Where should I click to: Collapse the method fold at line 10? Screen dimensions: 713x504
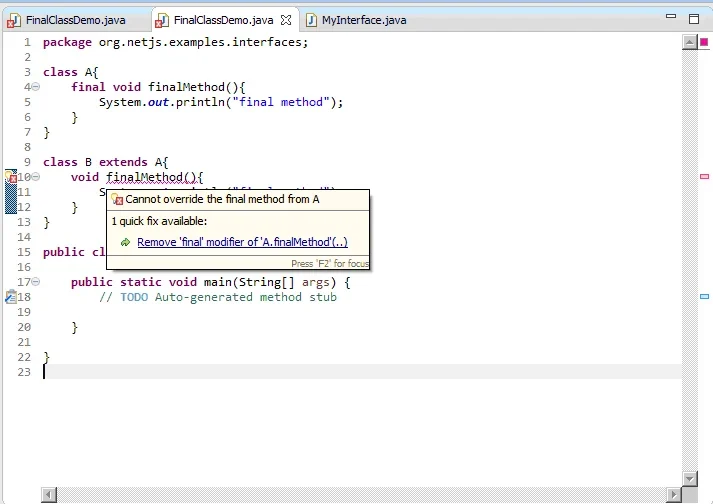tap(35, 176)
